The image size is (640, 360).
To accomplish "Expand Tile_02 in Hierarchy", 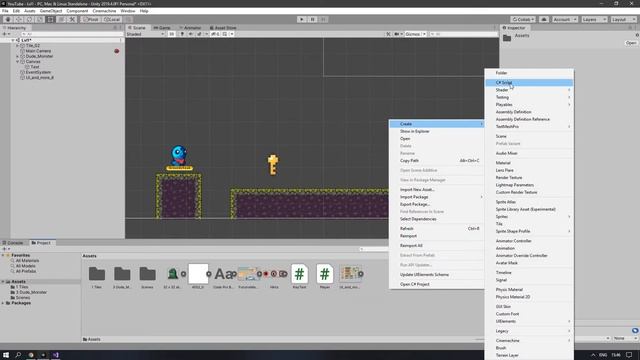I will tap(18, 46).
